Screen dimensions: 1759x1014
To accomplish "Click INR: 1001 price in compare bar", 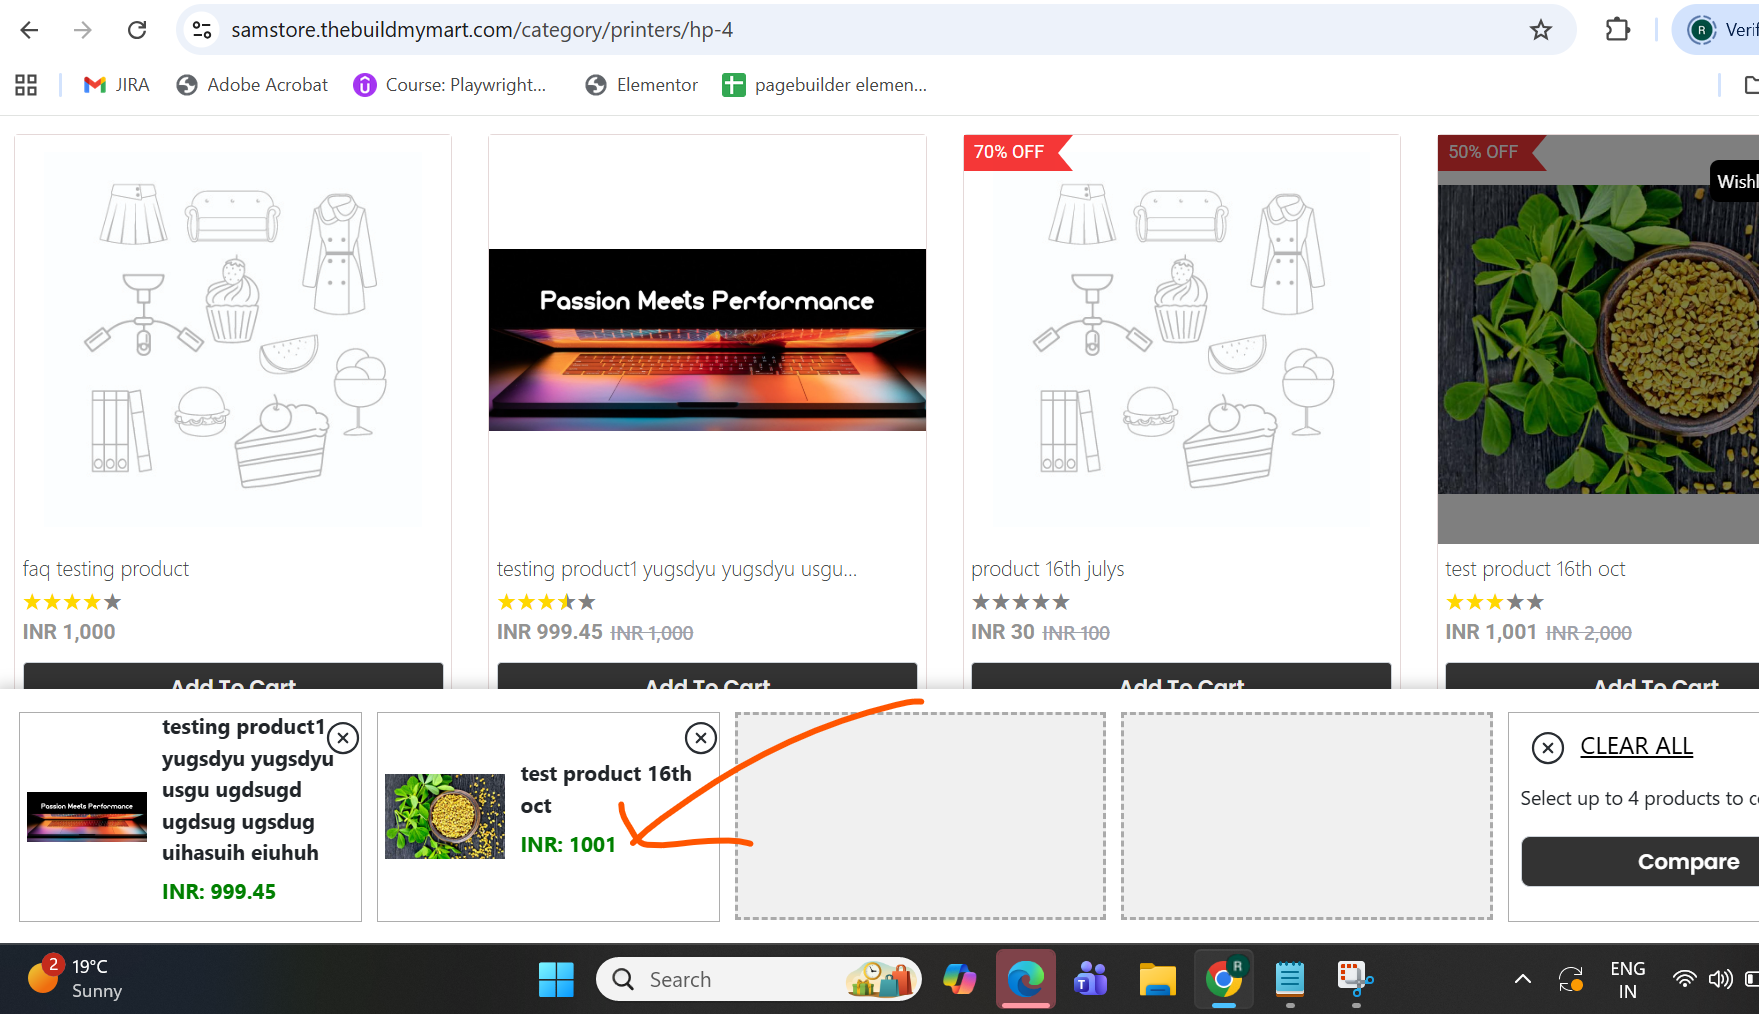I will [568, 845].
